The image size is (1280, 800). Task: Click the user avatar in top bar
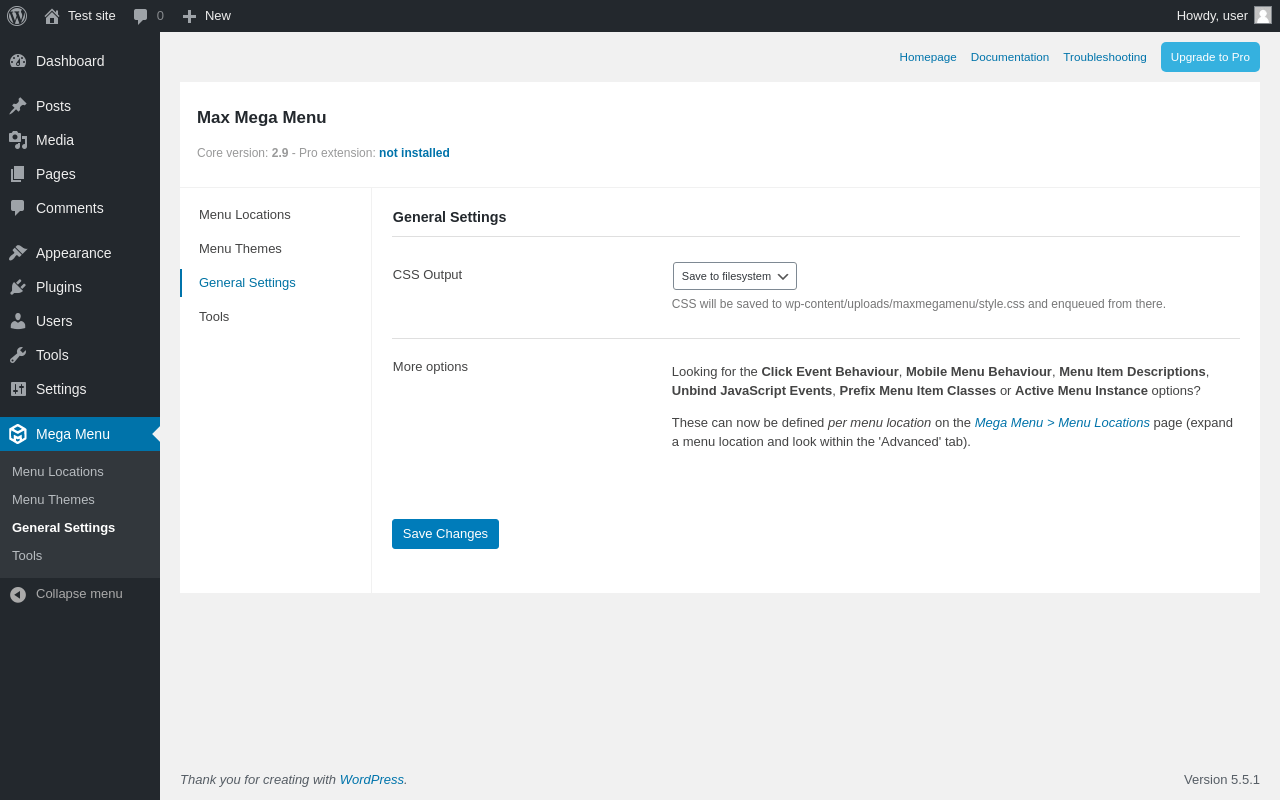pos(1263,15)
